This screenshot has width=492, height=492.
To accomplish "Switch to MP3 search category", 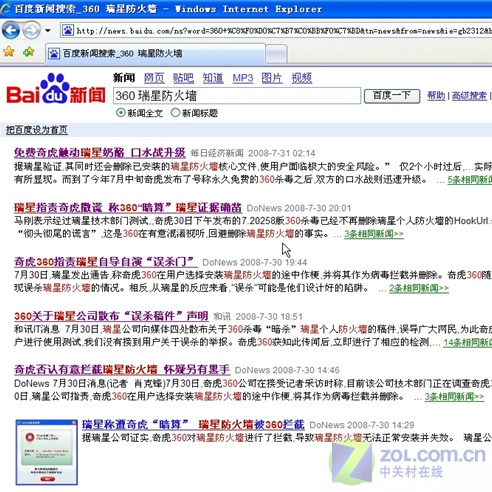I will click(243, 78).
